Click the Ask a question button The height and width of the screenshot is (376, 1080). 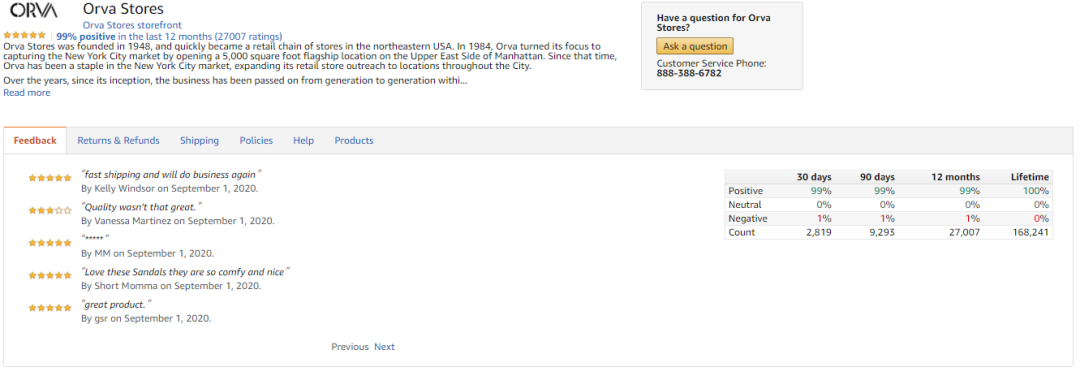click(x=695, y=46)
